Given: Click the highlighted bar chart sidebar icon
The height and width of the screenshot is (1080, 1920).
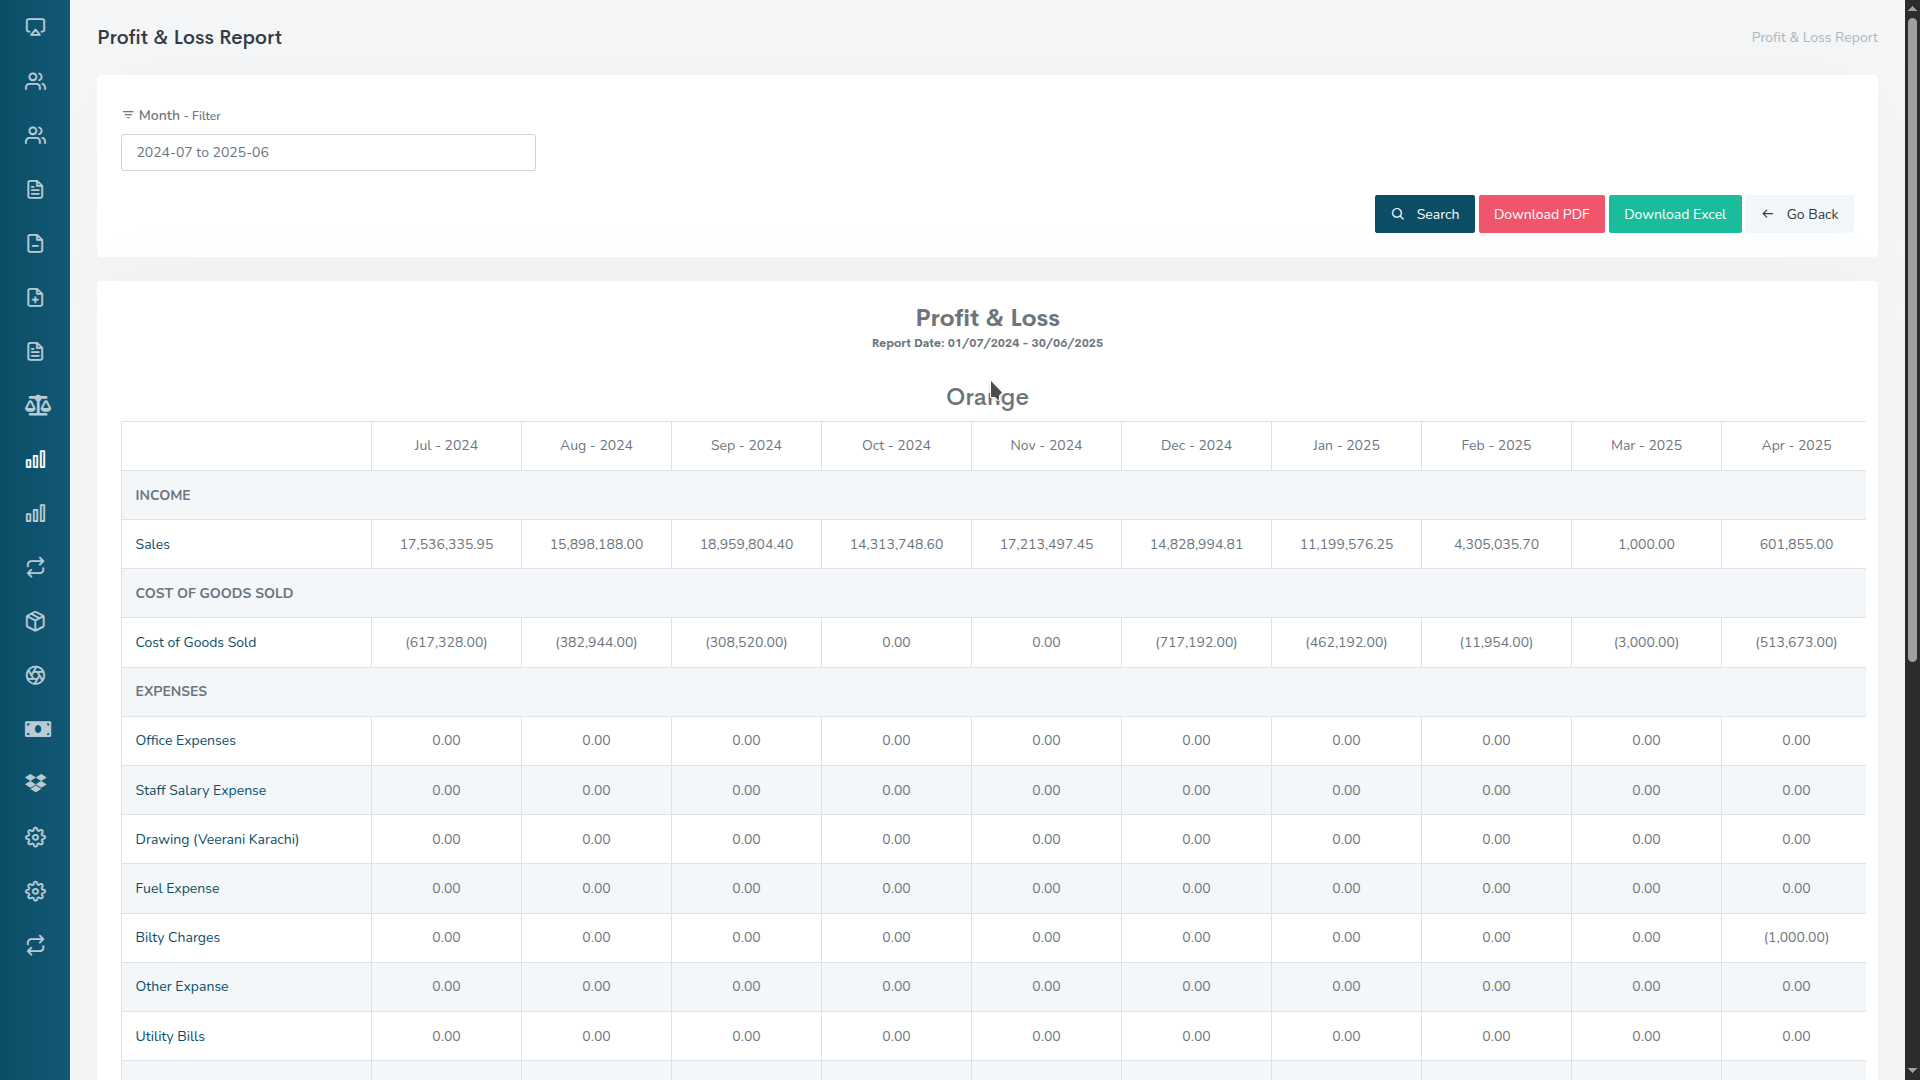Looking at the screenshot, I should [x=36, y=459].
